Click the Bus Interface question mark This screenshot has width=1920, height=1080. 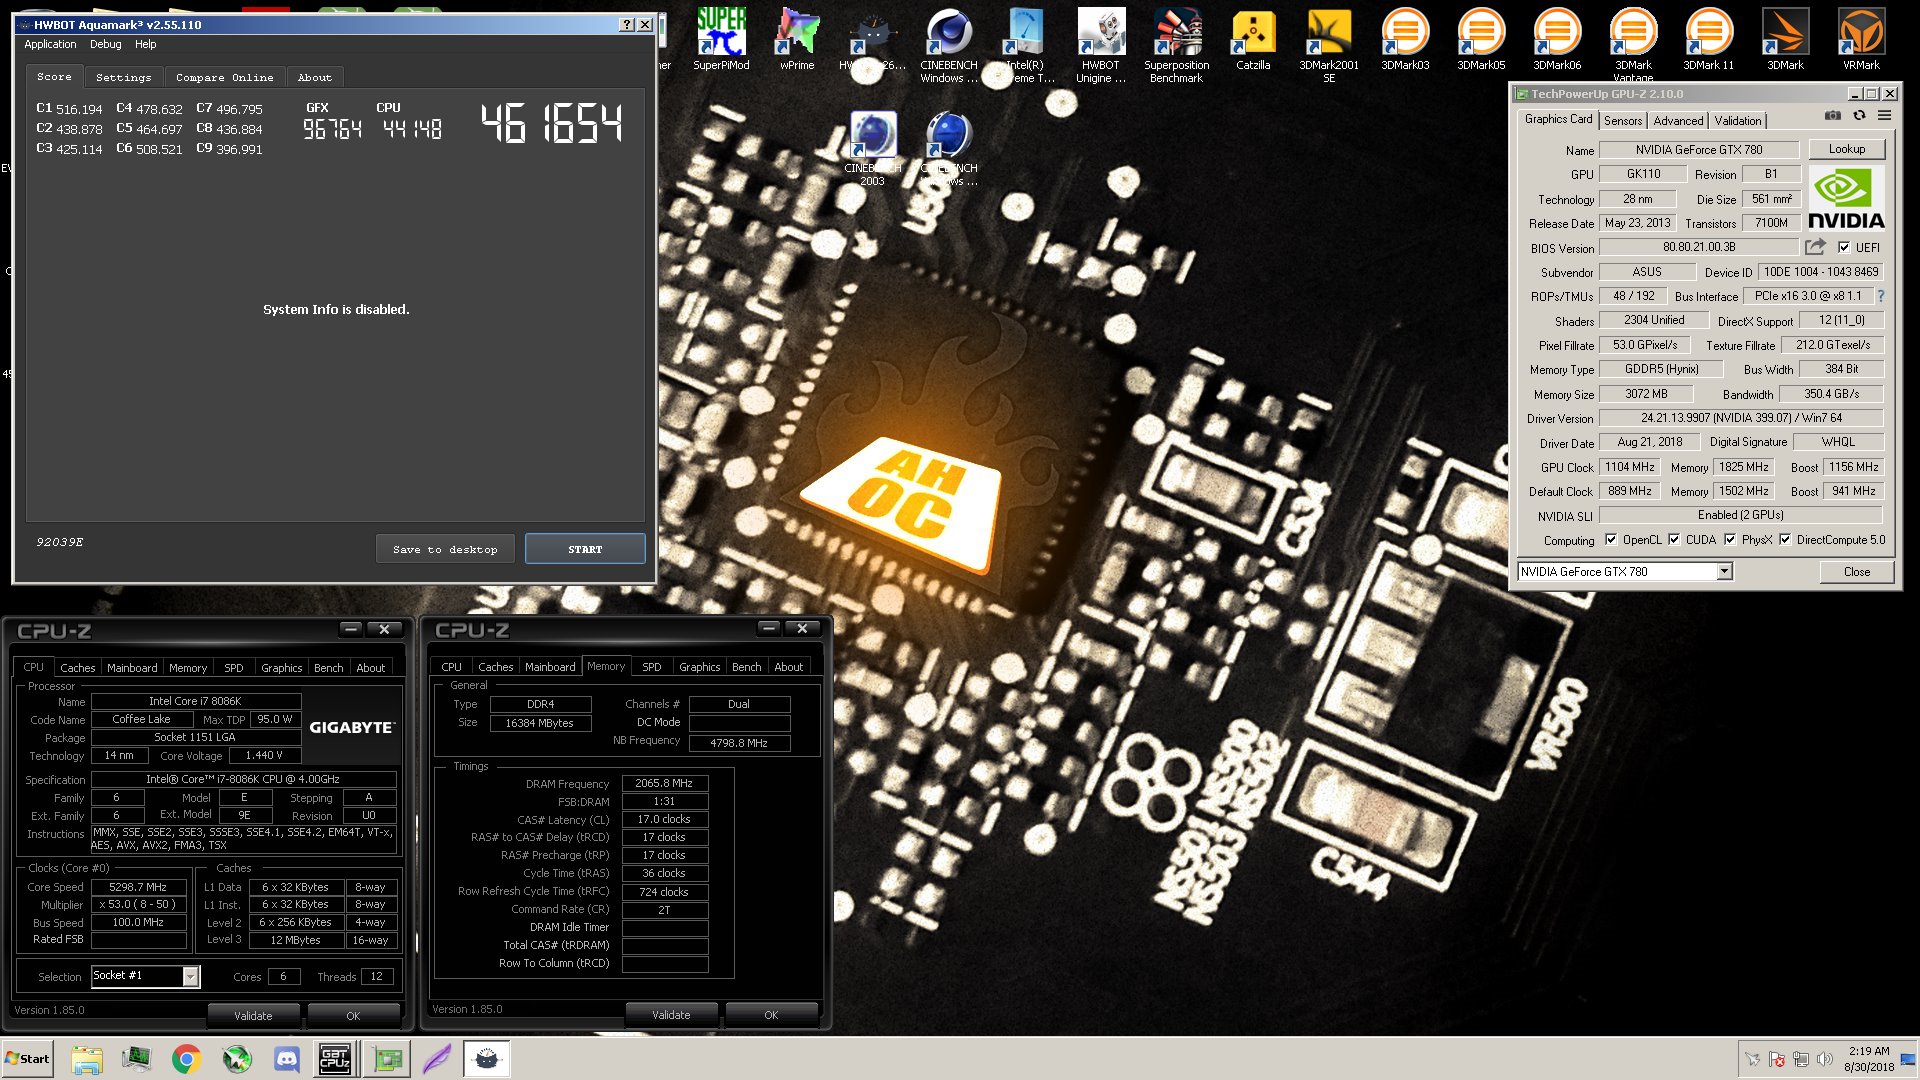1881,296
